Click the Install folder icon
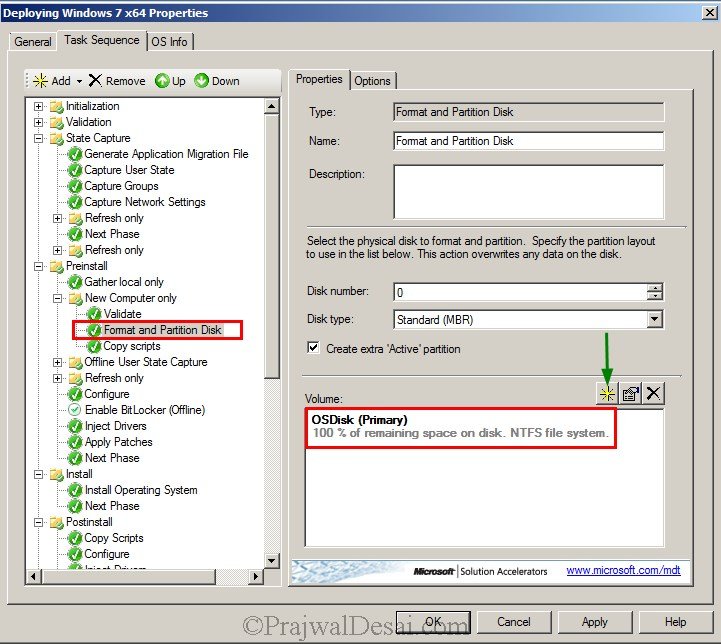The height and width of the screenshot is (644, 721). (x=57, y=474)
